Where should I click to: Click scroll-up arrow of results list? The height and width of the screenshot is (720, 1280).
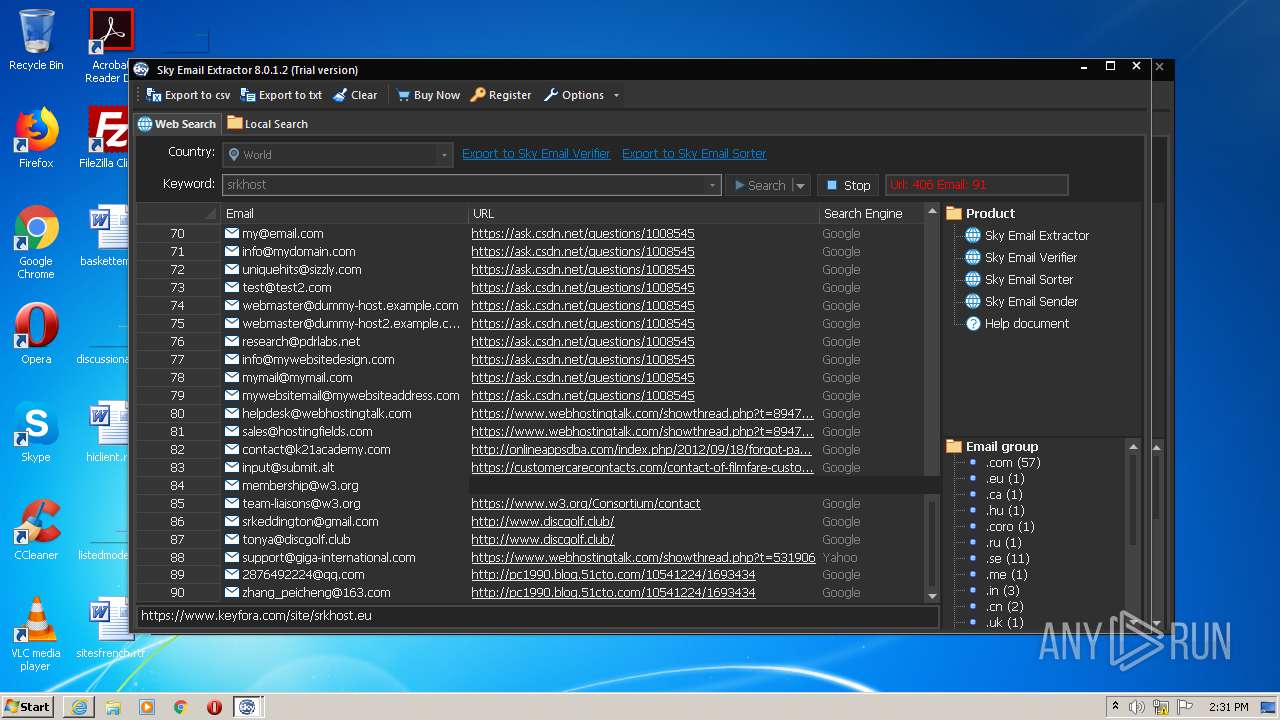point(933,212)
